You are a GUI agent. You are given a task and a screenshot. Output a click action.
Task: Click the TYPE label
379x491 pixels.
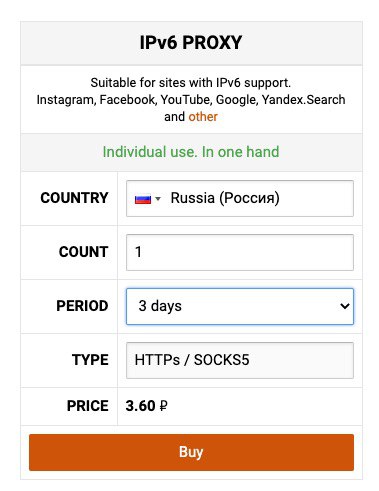point(90,360)
